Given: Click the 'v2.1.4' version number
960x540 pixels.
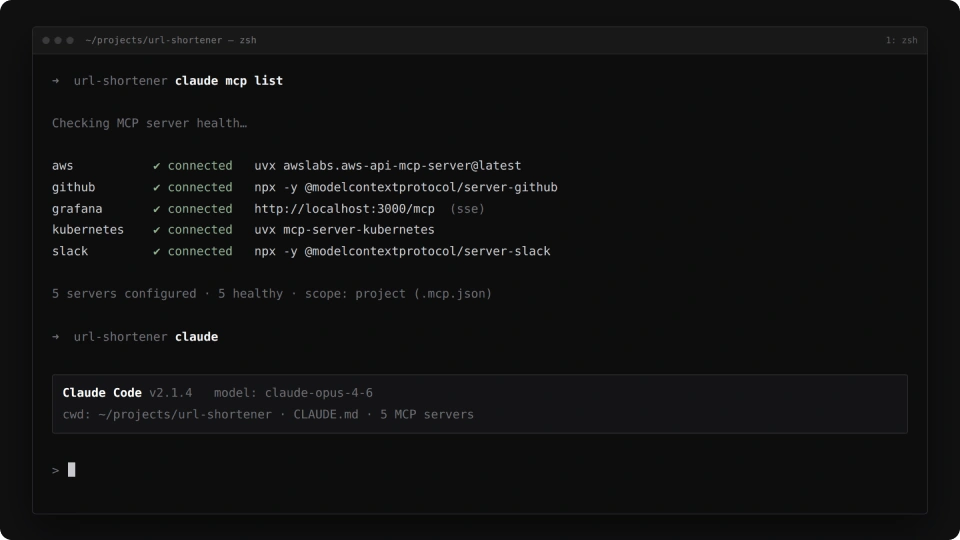Looking at the screenshot, I should 171,393.
